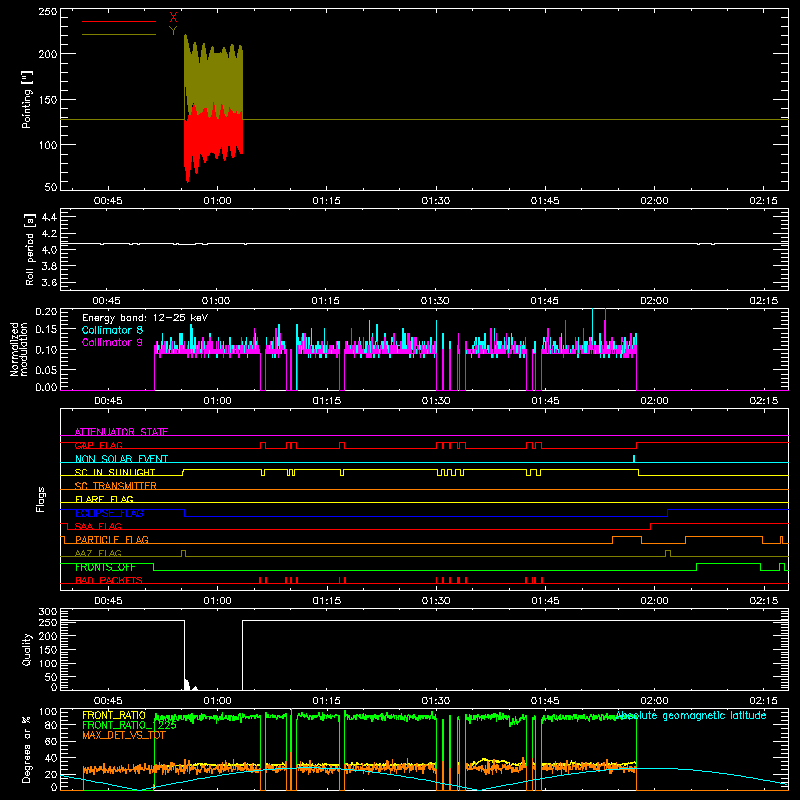
Task: Click the 00:45 time label under Quality plot
Action: (108, 701)
